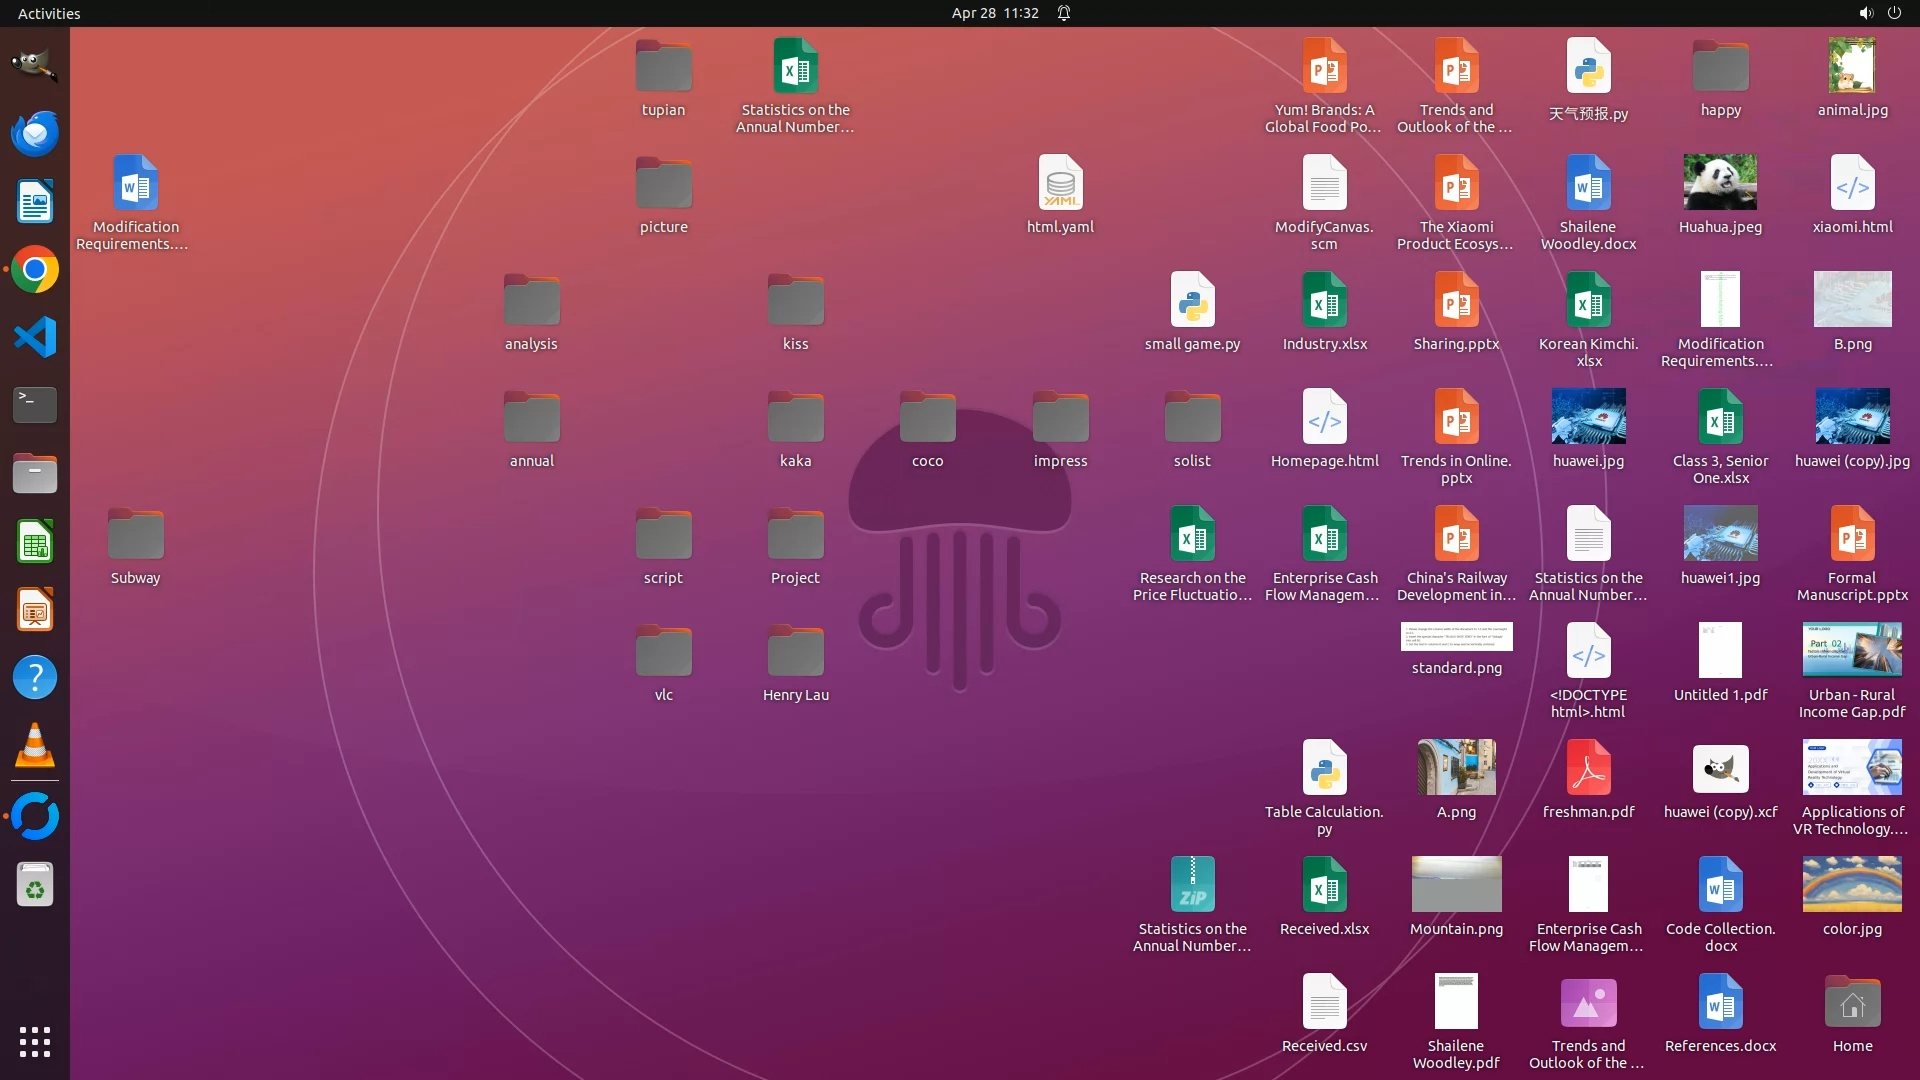Launch VLC media player from dock
The image size is (1920, 1080).
point(34,746)
